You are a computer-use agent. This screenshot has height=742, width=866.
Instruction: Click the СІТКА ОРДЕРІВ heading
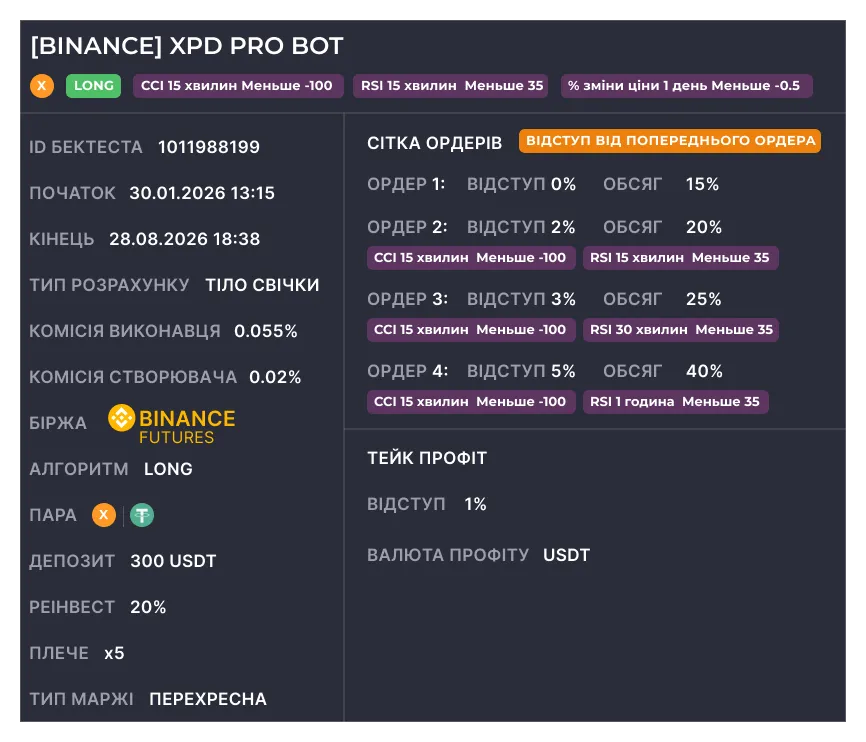click(434, 143)
